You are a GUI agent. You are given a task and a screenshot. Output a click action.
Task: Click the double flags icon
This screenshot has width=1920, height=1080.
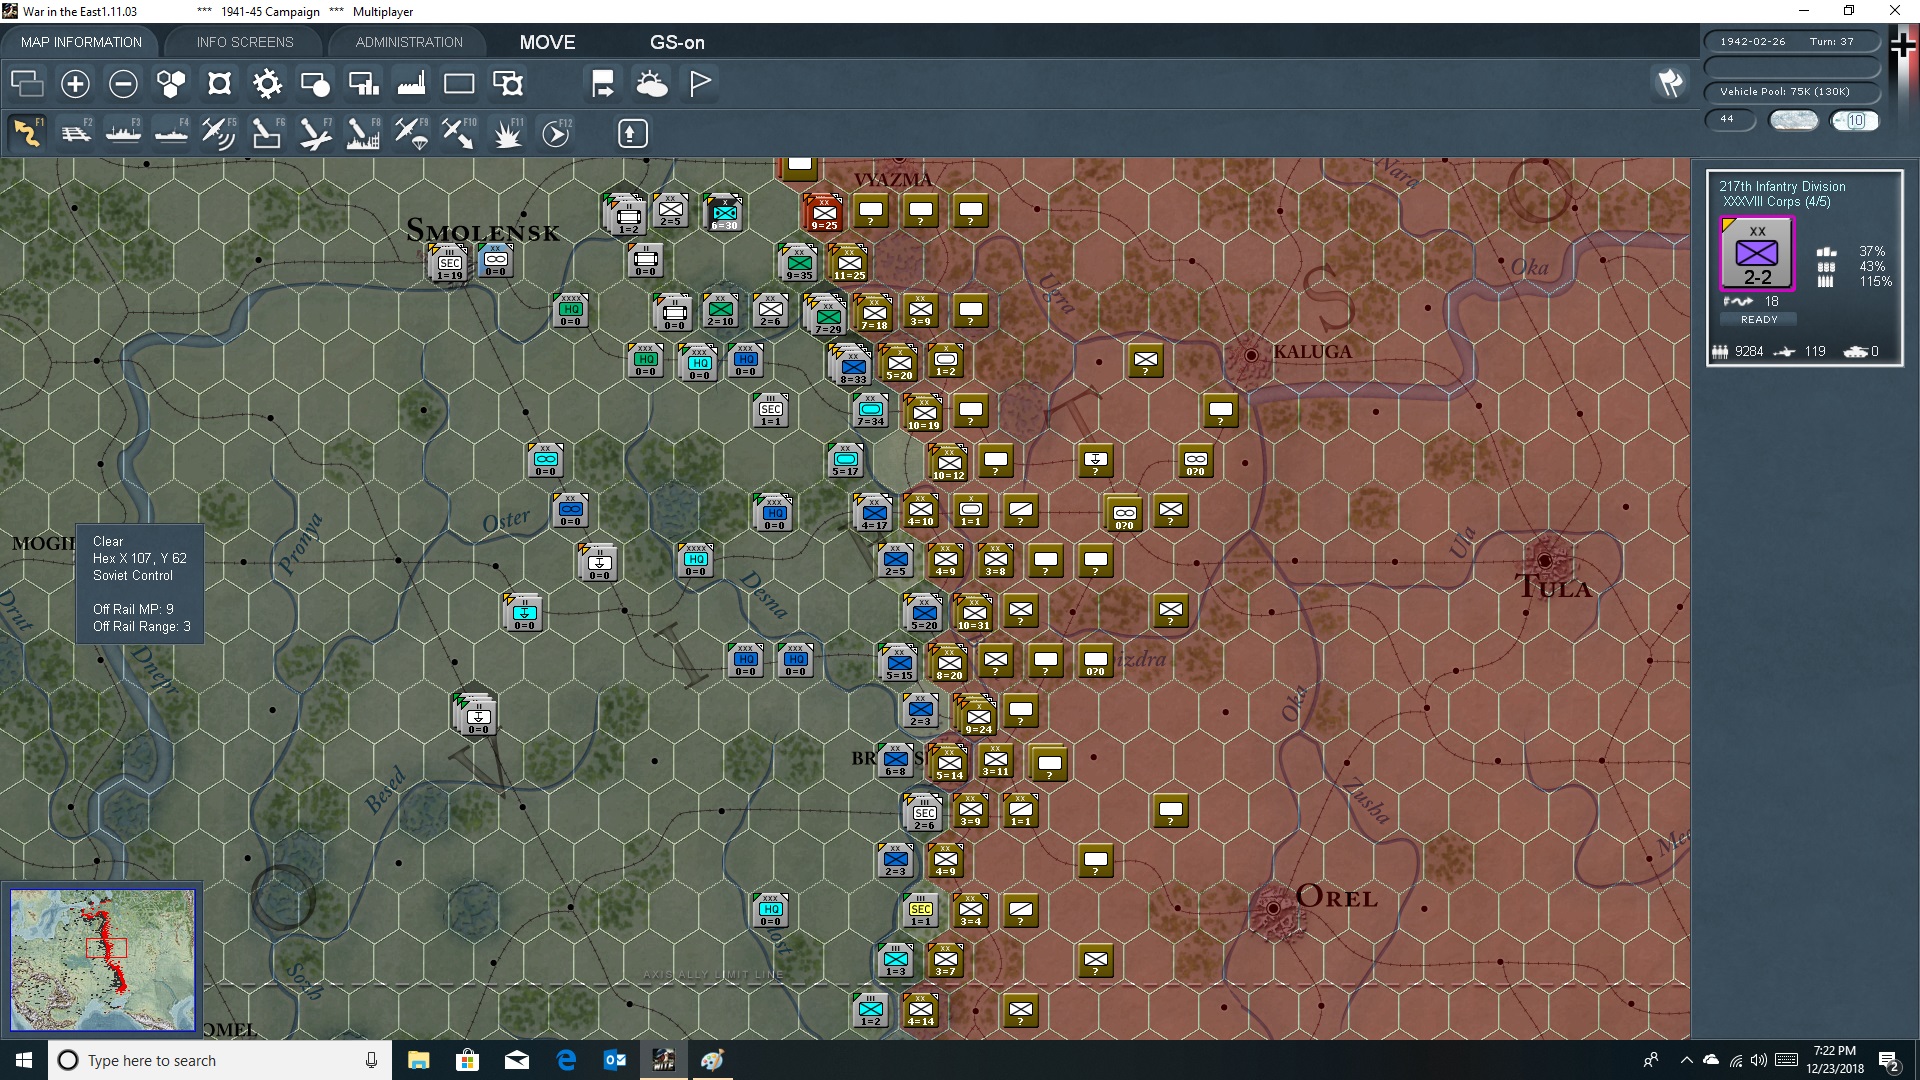click(1670, 83)
